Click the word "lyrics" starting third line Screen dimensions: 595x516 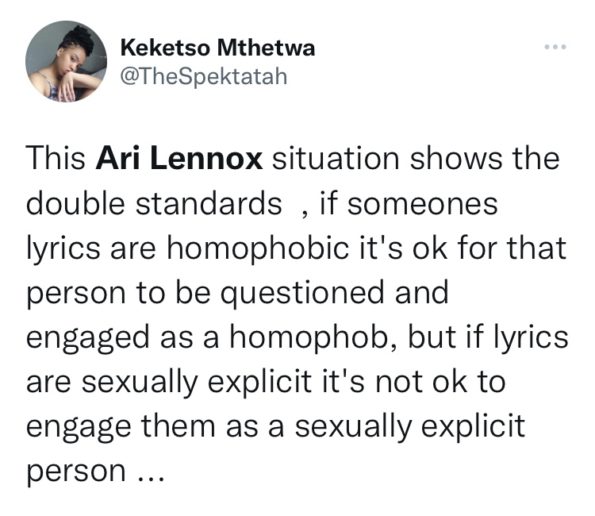coord(63,249)
